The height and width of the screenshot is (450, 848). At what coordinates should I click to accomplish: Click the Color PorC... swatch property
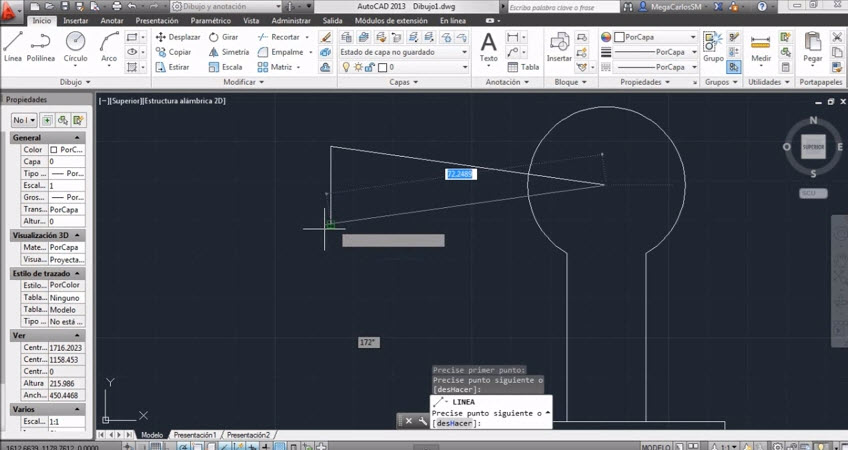67,149
